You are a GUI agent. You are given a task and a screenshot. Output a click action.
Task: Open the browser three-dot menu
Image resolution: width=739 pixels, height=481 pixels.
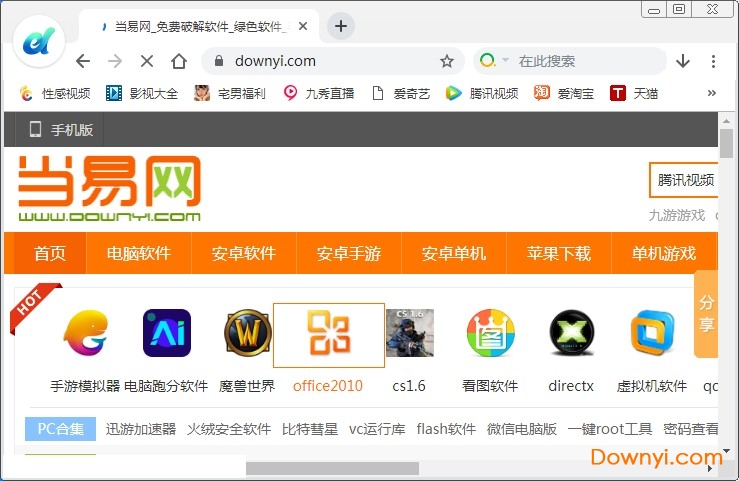click(713, 61)
